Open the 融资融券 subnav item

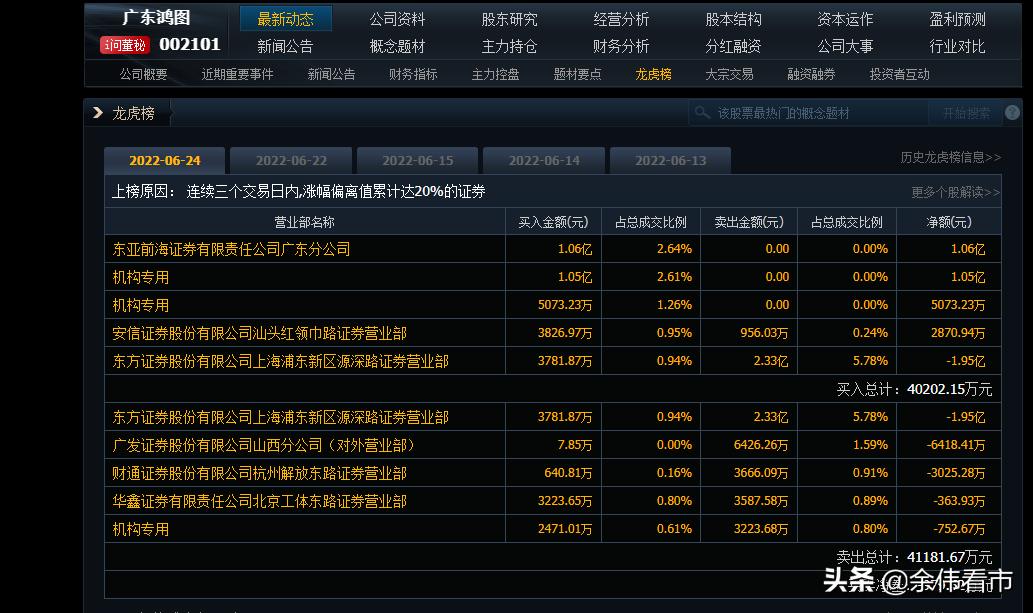point(812,73)
